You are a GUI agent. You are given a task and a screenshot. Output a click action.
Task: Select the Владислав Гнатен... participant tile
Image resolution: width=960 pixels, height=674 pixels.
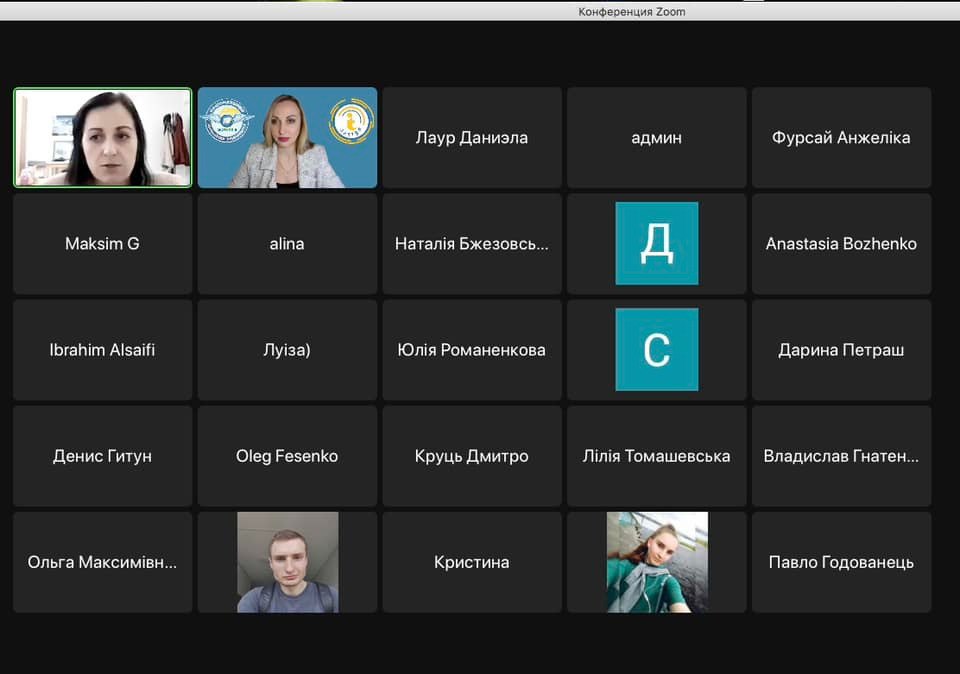[x=841, y=456]
